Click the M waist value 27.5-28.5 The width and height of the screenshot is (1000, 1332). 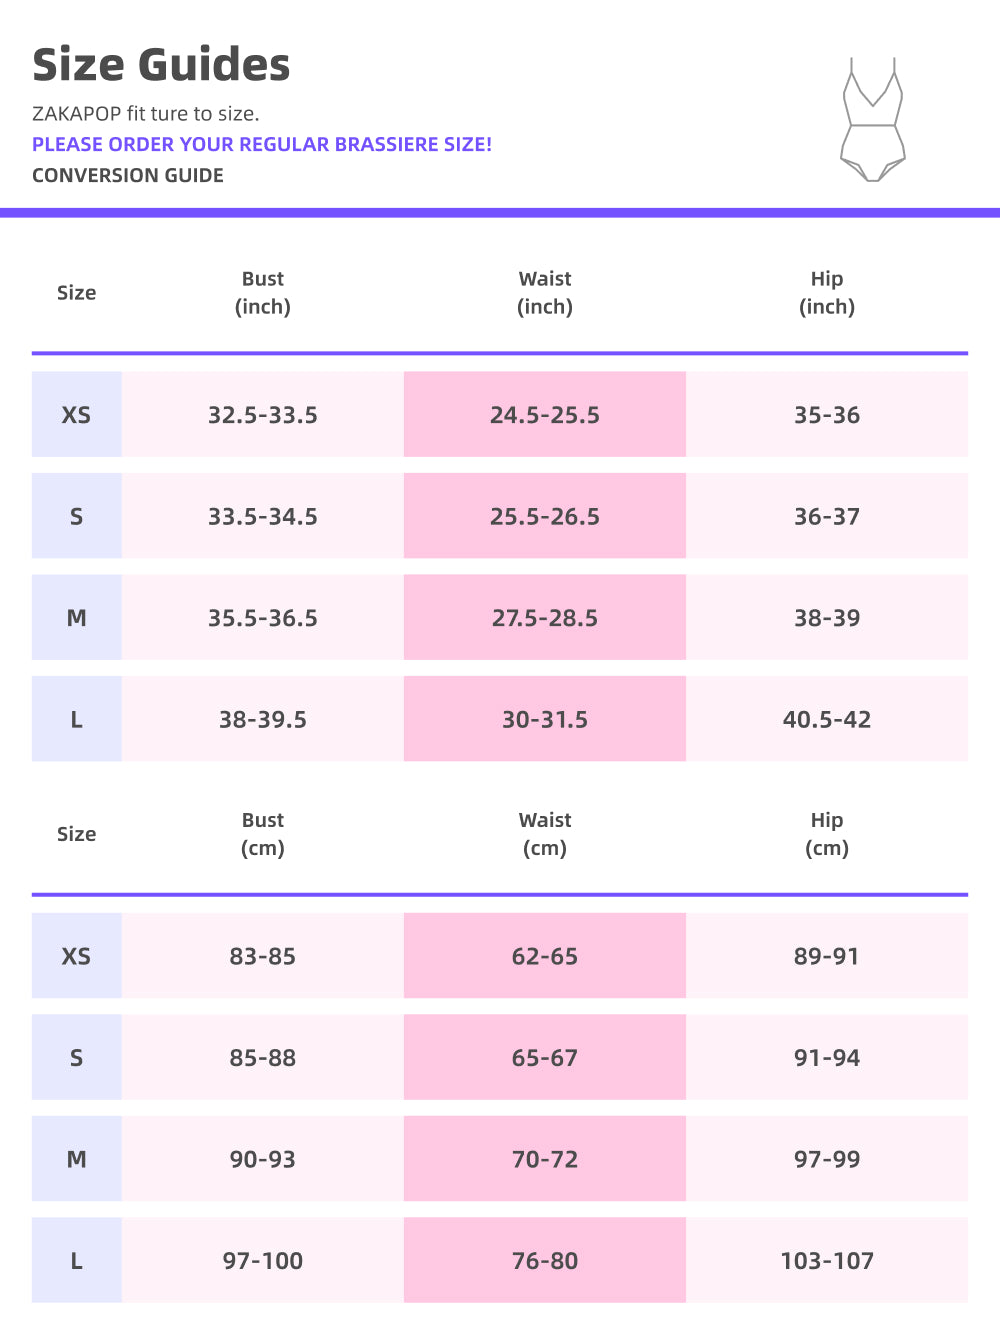click(545, 618)
